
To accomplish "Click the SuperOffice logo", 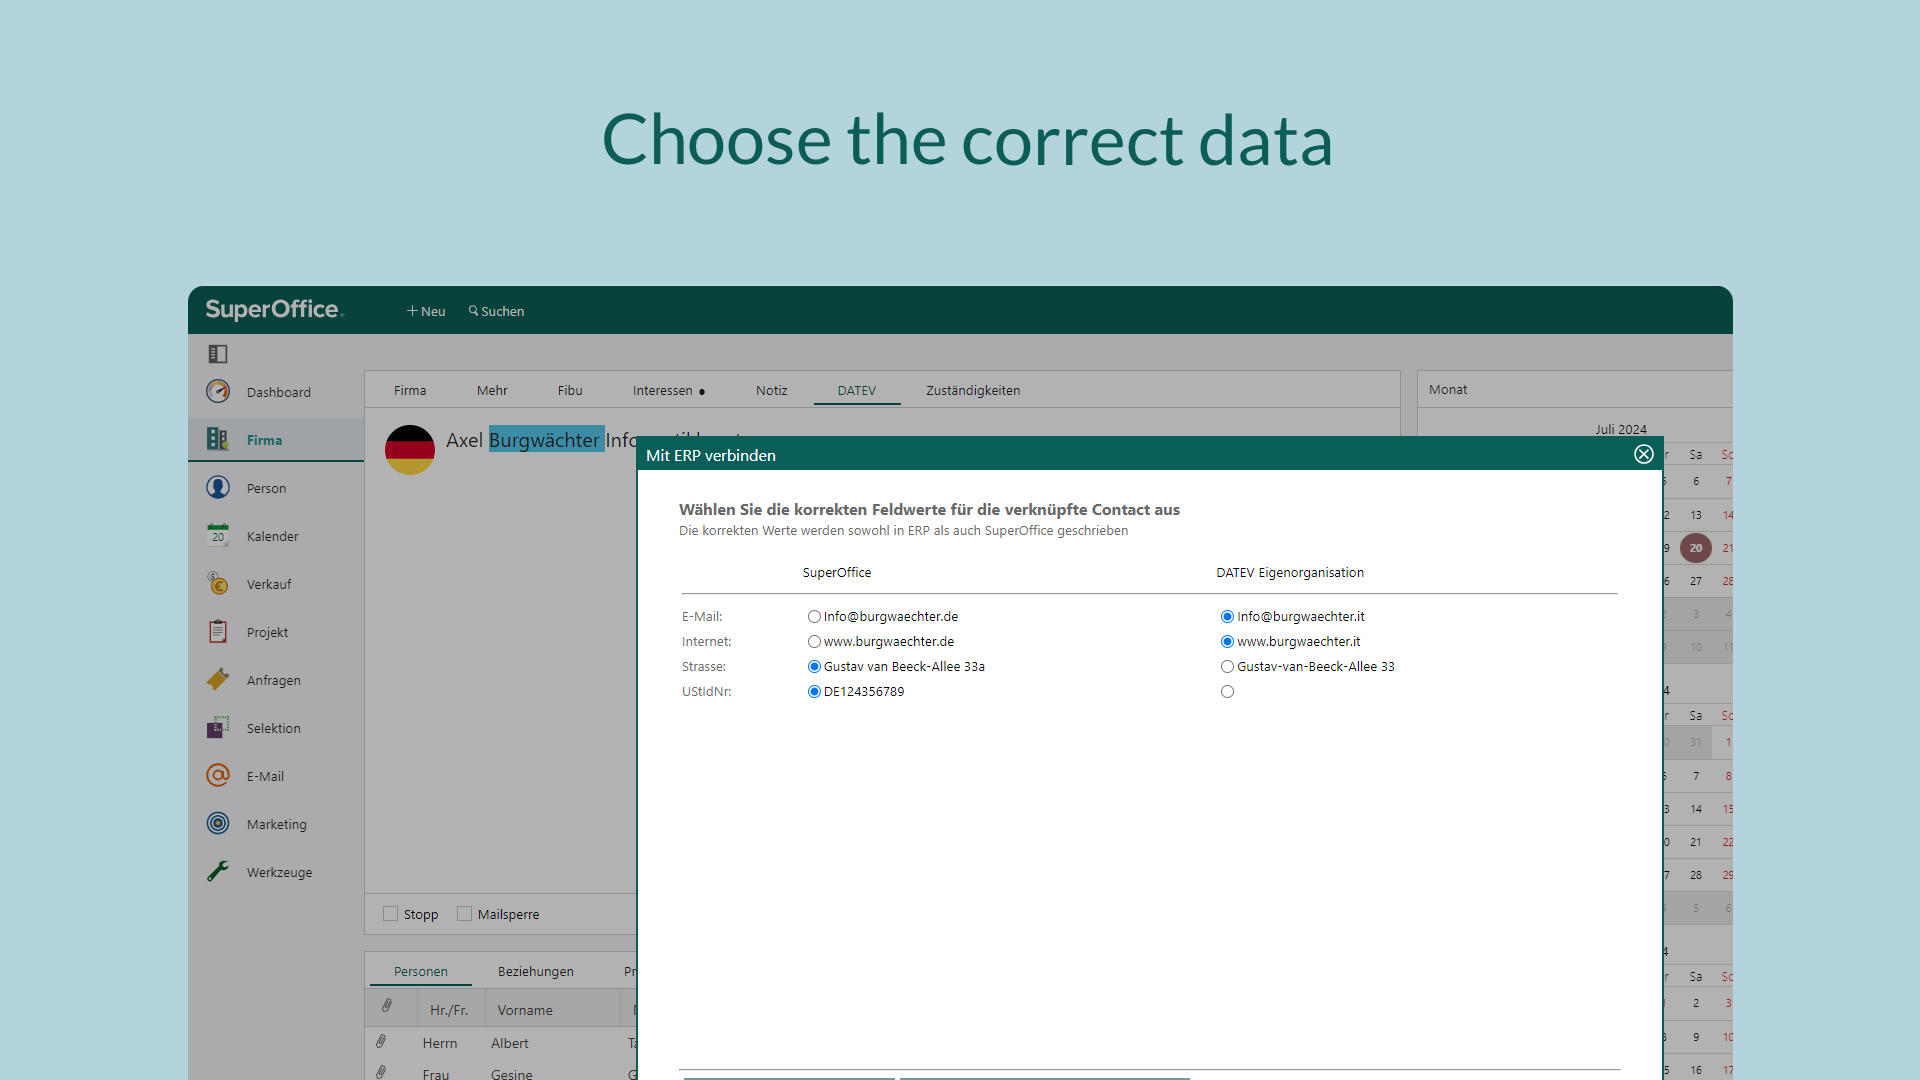I will point(274,310).
